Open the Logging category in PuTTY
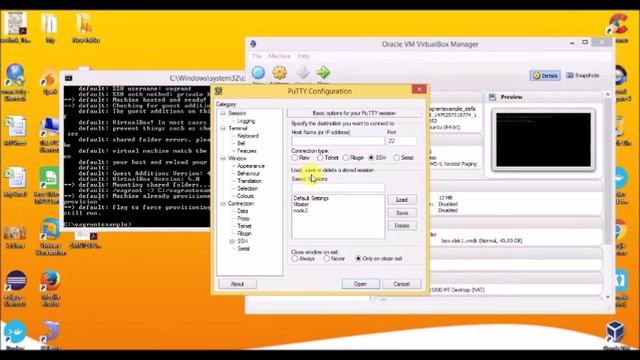 (246, 121)
